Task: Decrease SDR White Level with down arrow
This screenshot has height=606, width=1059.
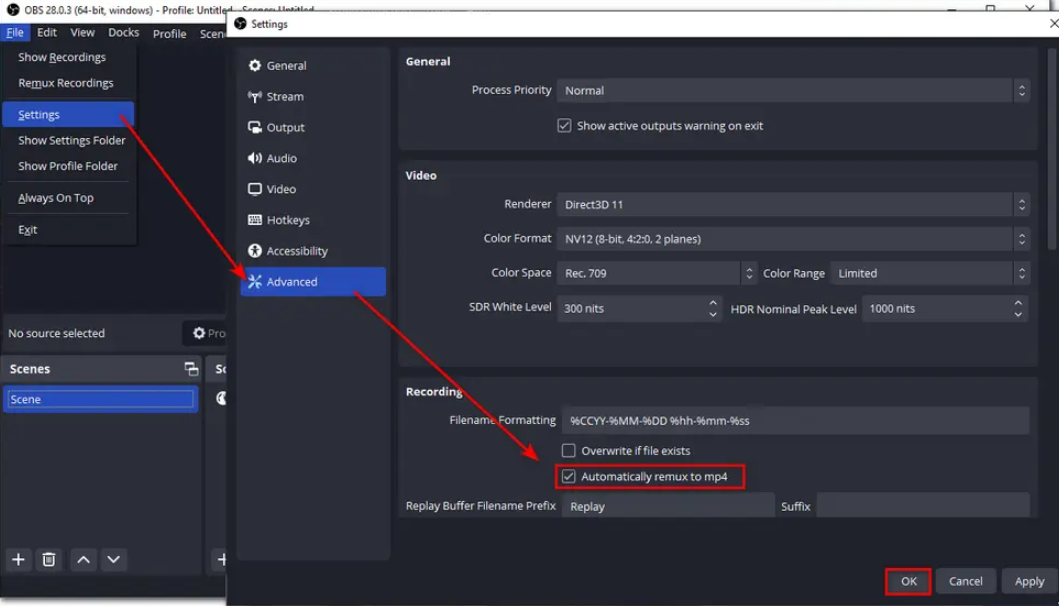Action: pyautogui.click(x=713, y=314)
